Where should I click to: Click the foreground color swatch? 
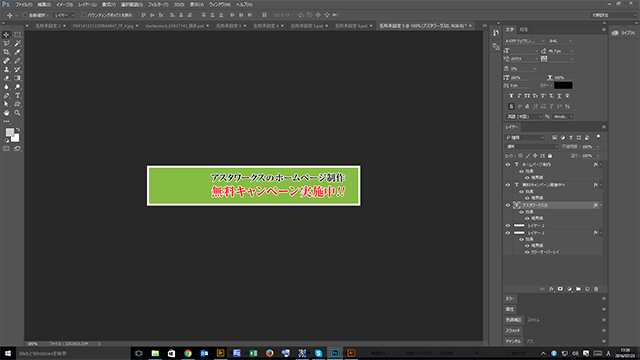(9, 132)
